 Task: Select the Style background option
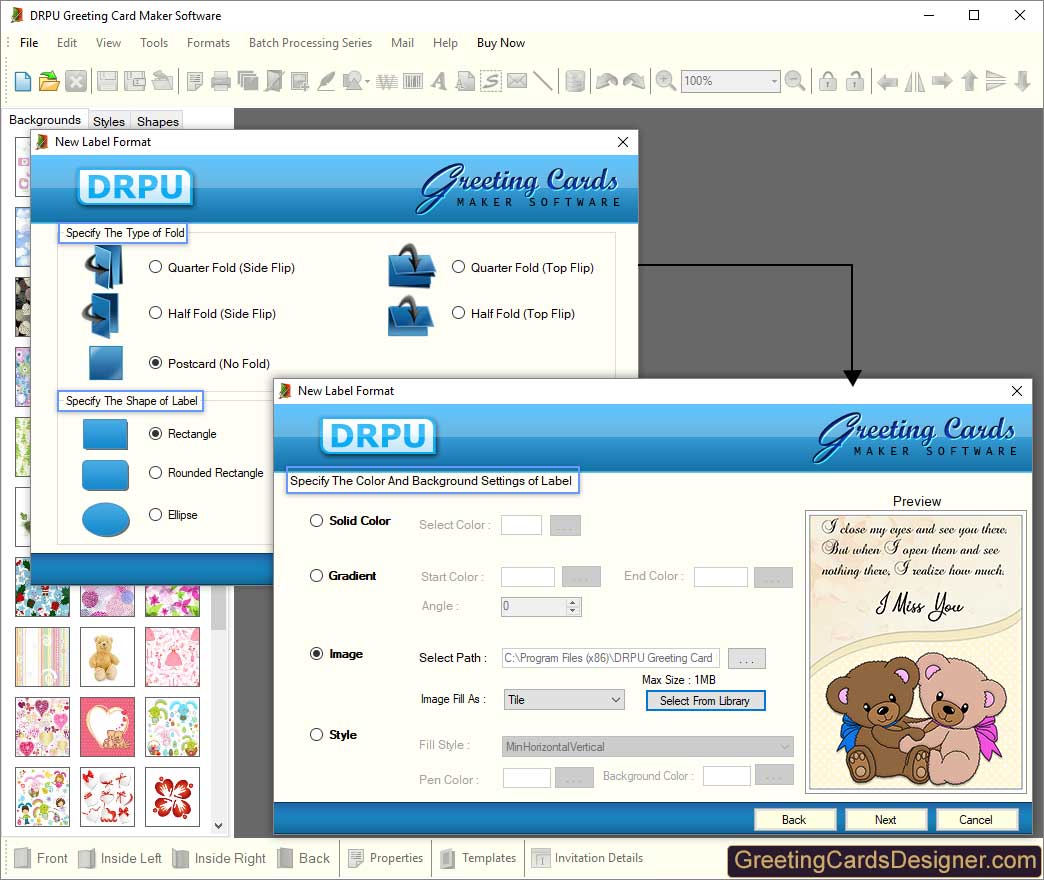316,734
